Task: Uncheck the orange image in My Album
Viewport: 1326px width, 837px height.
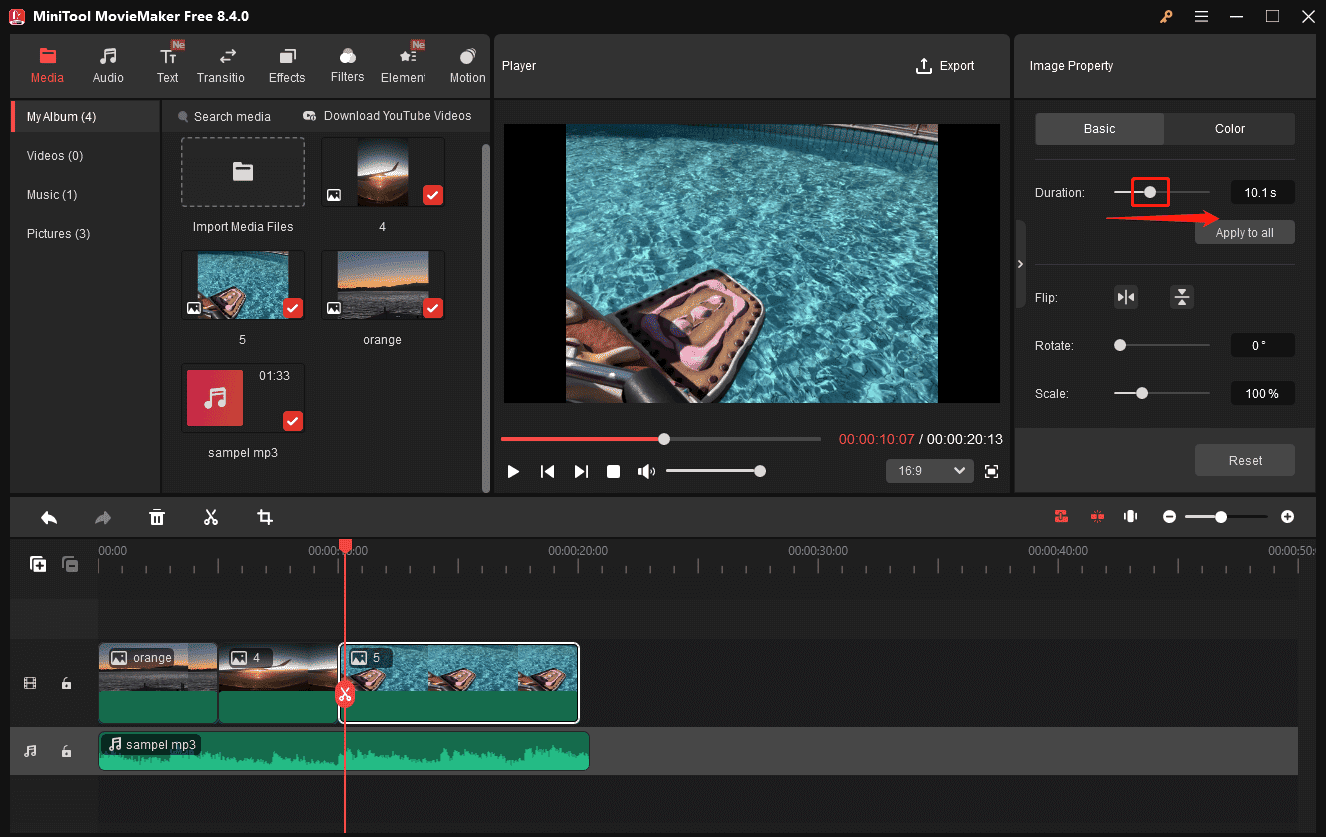Action: 432,308
